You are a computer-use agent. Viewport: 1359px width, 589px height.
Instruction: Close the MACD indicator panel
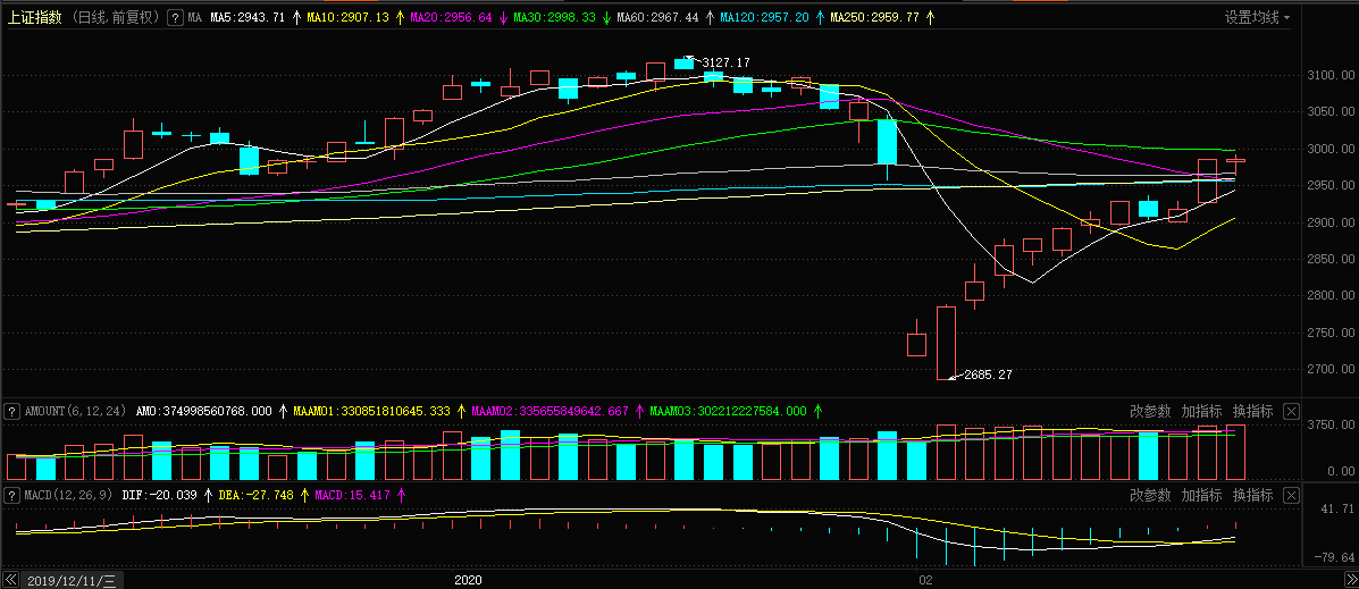point(1291,495)
